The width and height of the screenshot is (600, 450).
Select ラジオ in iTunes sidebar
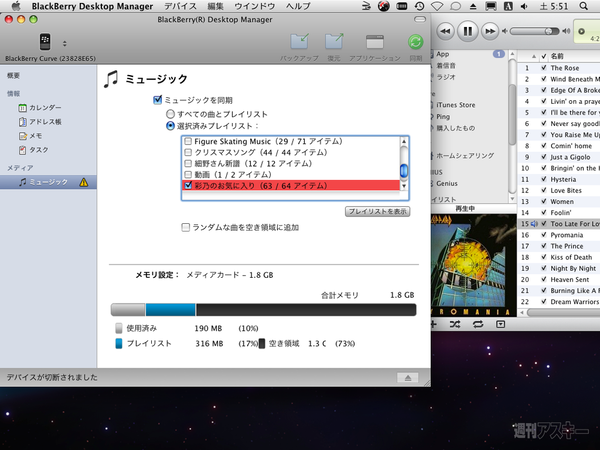click(x=445, y=77)
